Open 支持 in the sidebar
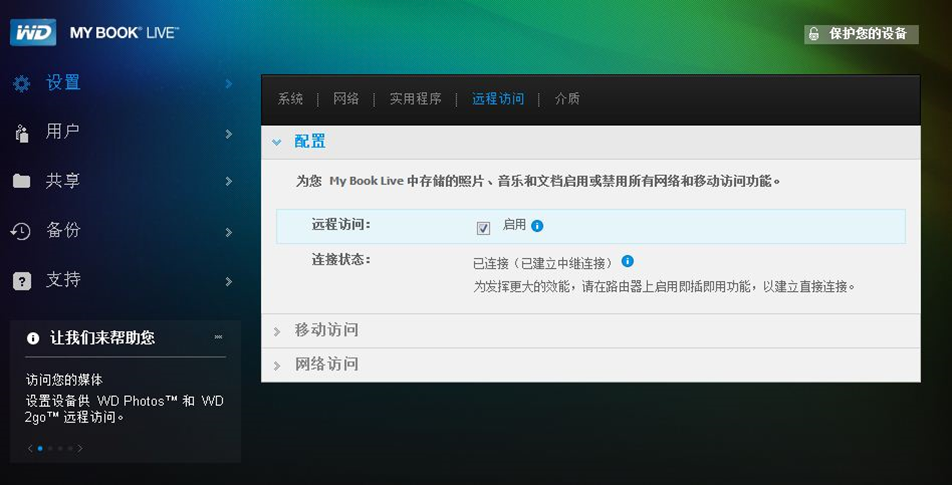The height and width of the screenshot is (485, 952). tap(63, 279)
